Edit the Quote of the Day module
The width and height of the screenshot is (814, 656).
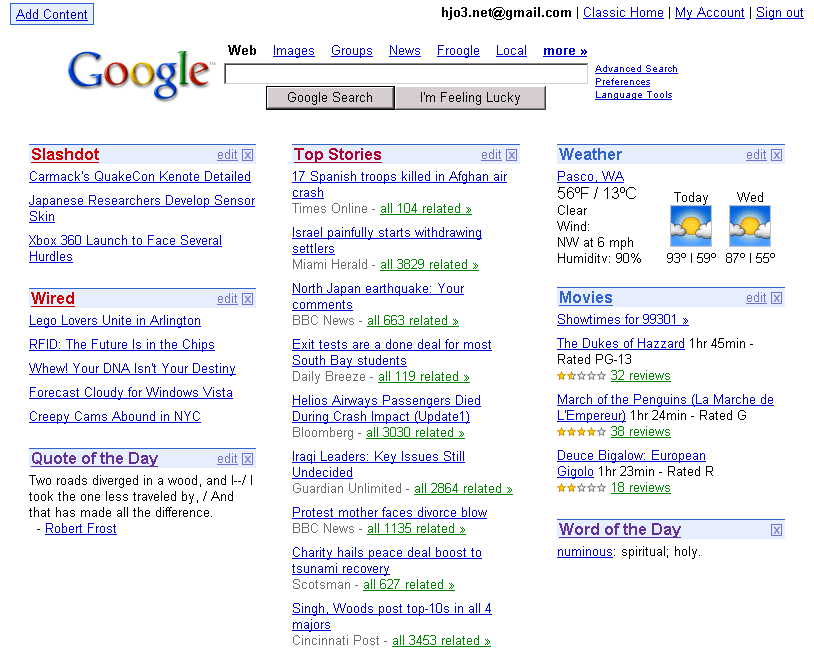tap(227, 458)
